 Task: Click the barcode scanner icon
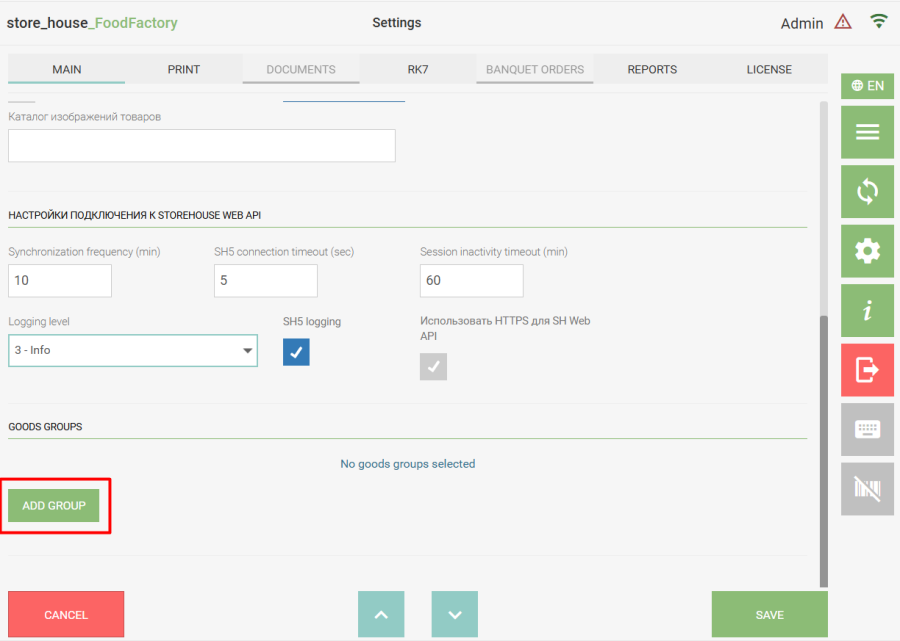[x=867, y=489]
